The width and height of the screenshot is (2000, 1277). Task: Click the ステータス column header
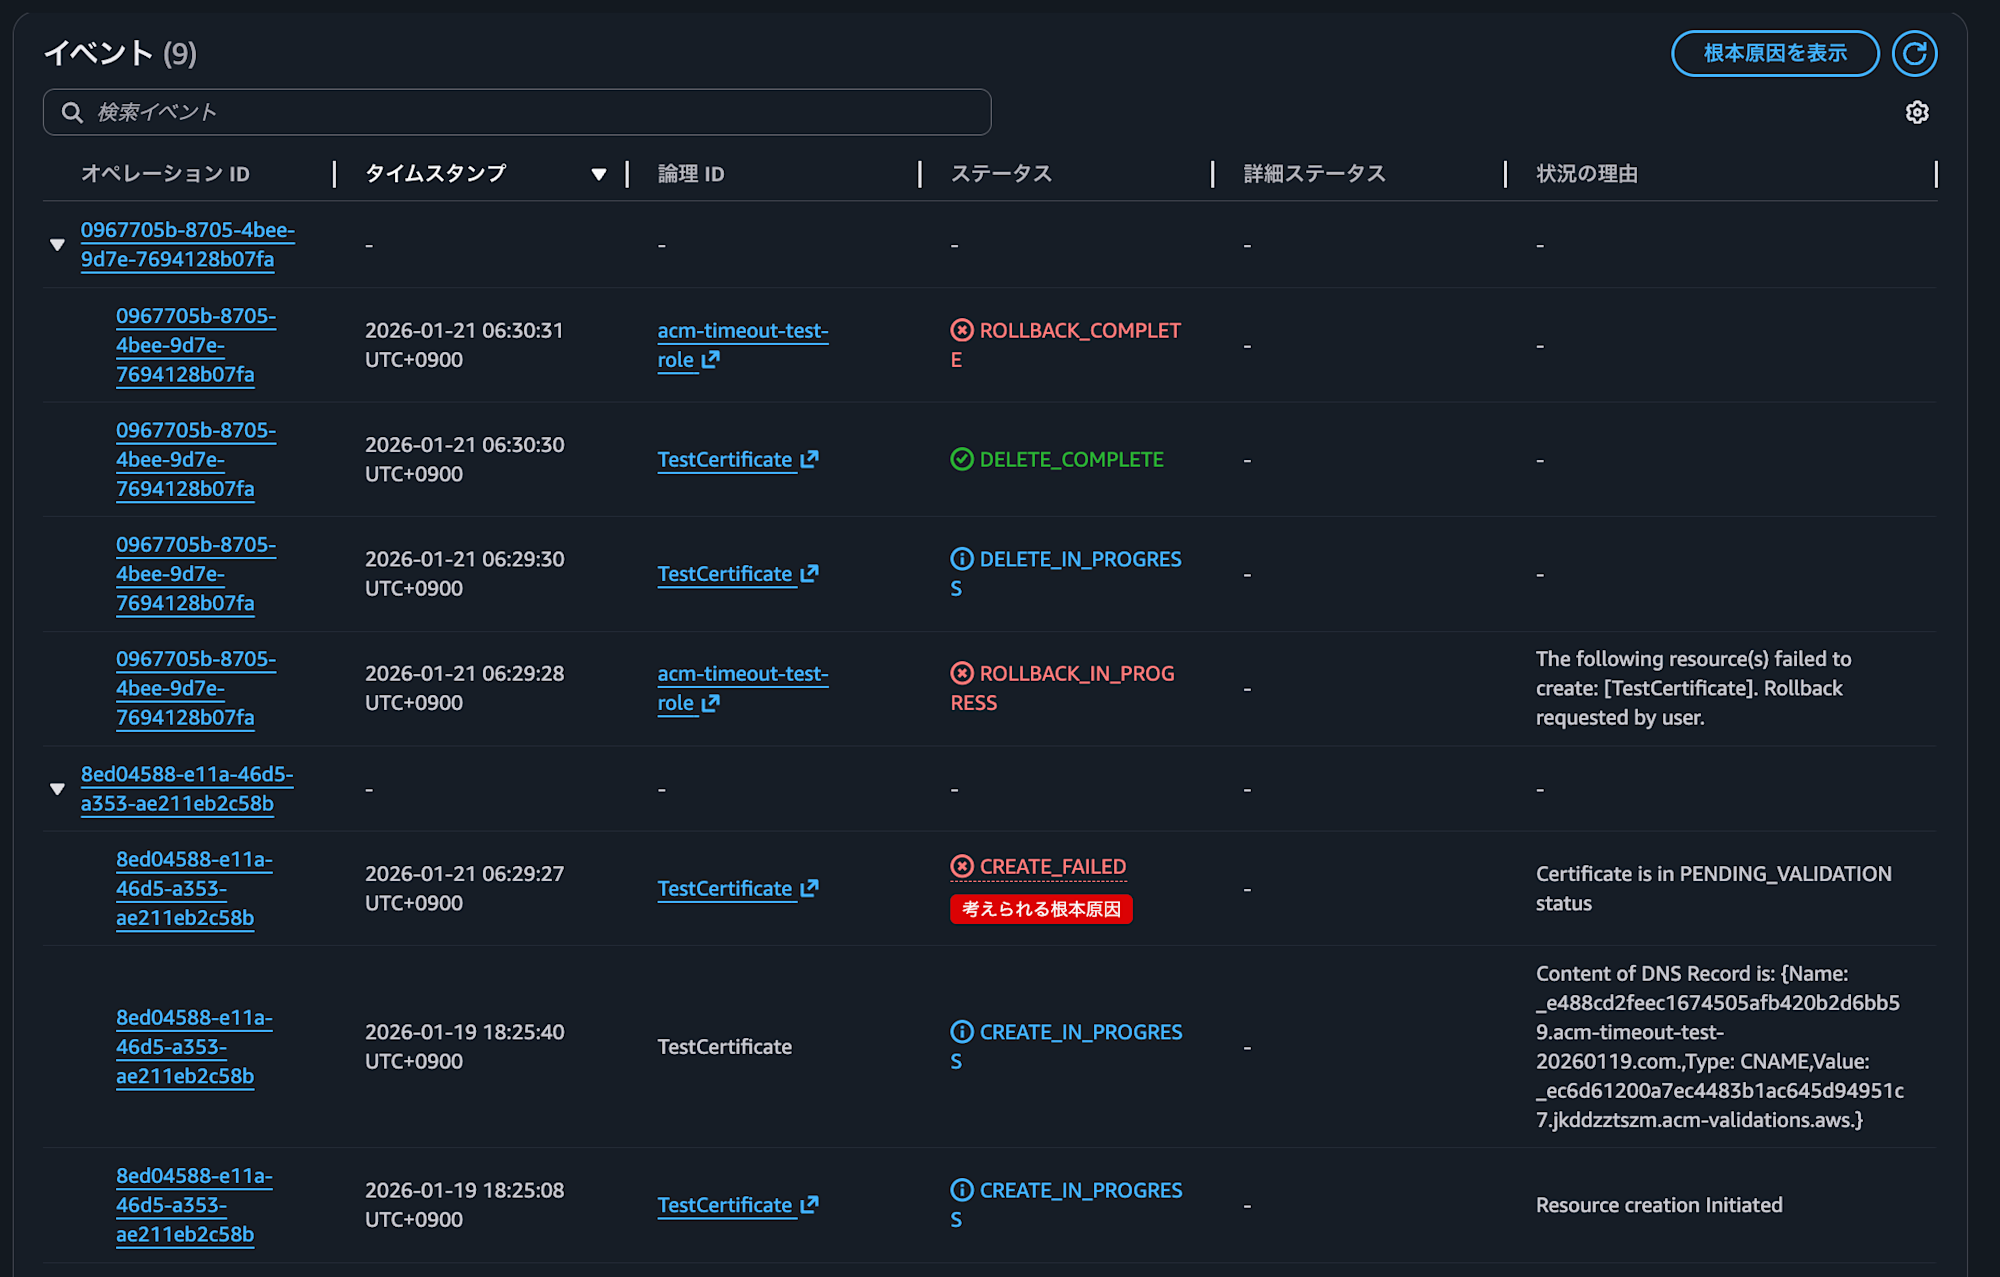tap(1001, 174)
